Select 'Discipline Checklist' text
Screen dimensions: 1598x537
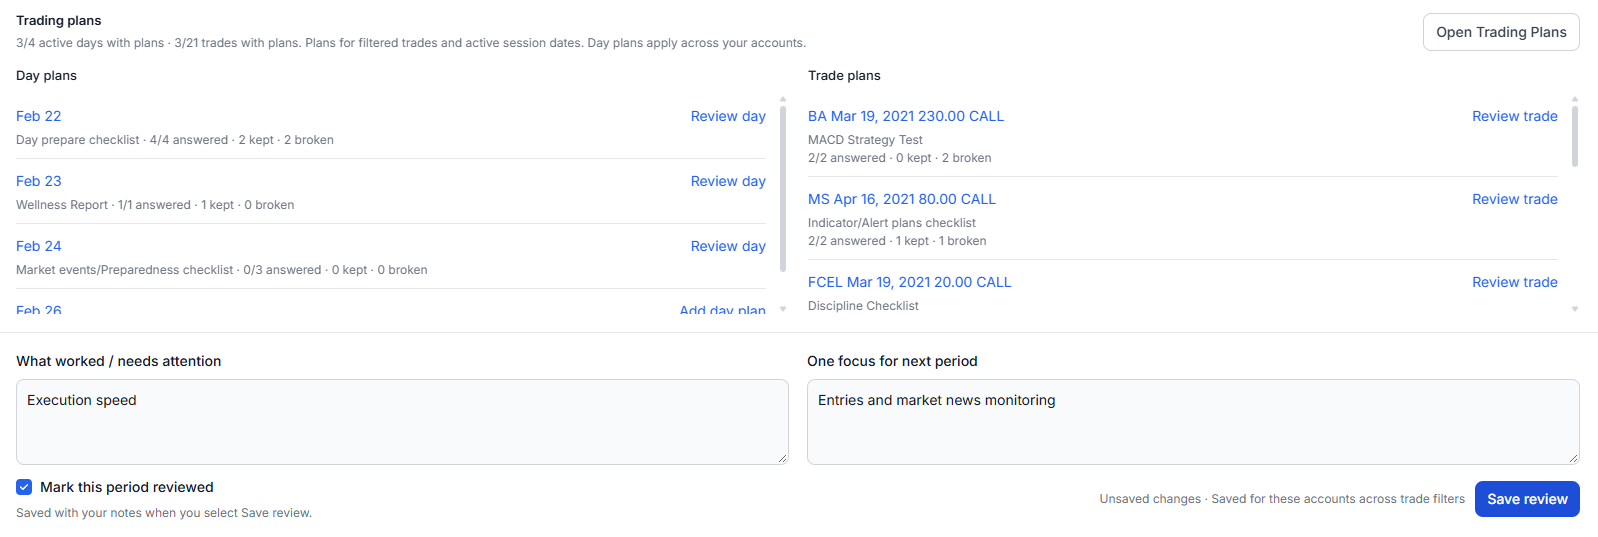pos(863,306)
